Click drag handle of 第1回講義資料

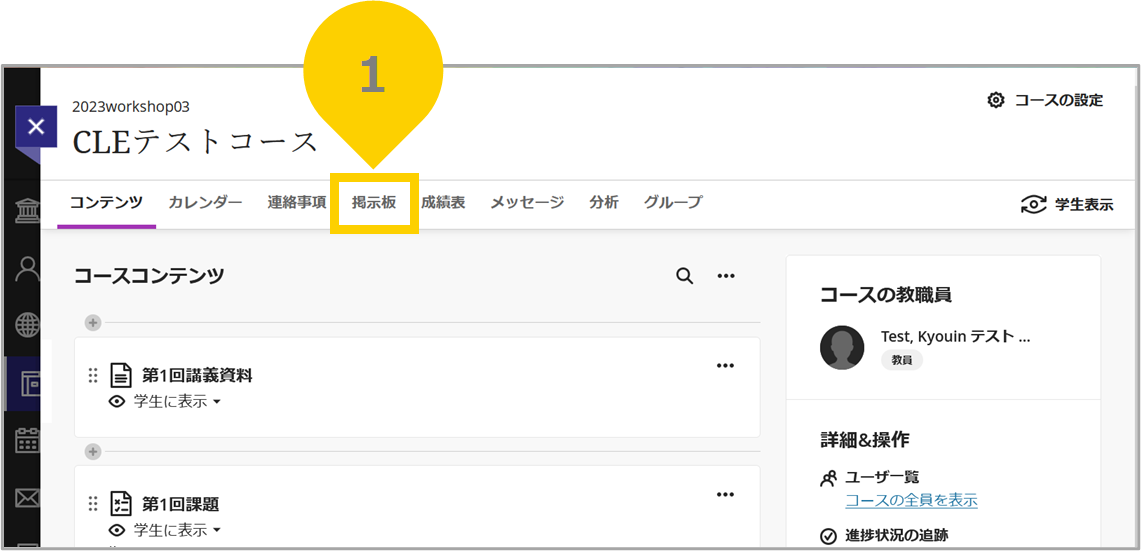[92, 376]
